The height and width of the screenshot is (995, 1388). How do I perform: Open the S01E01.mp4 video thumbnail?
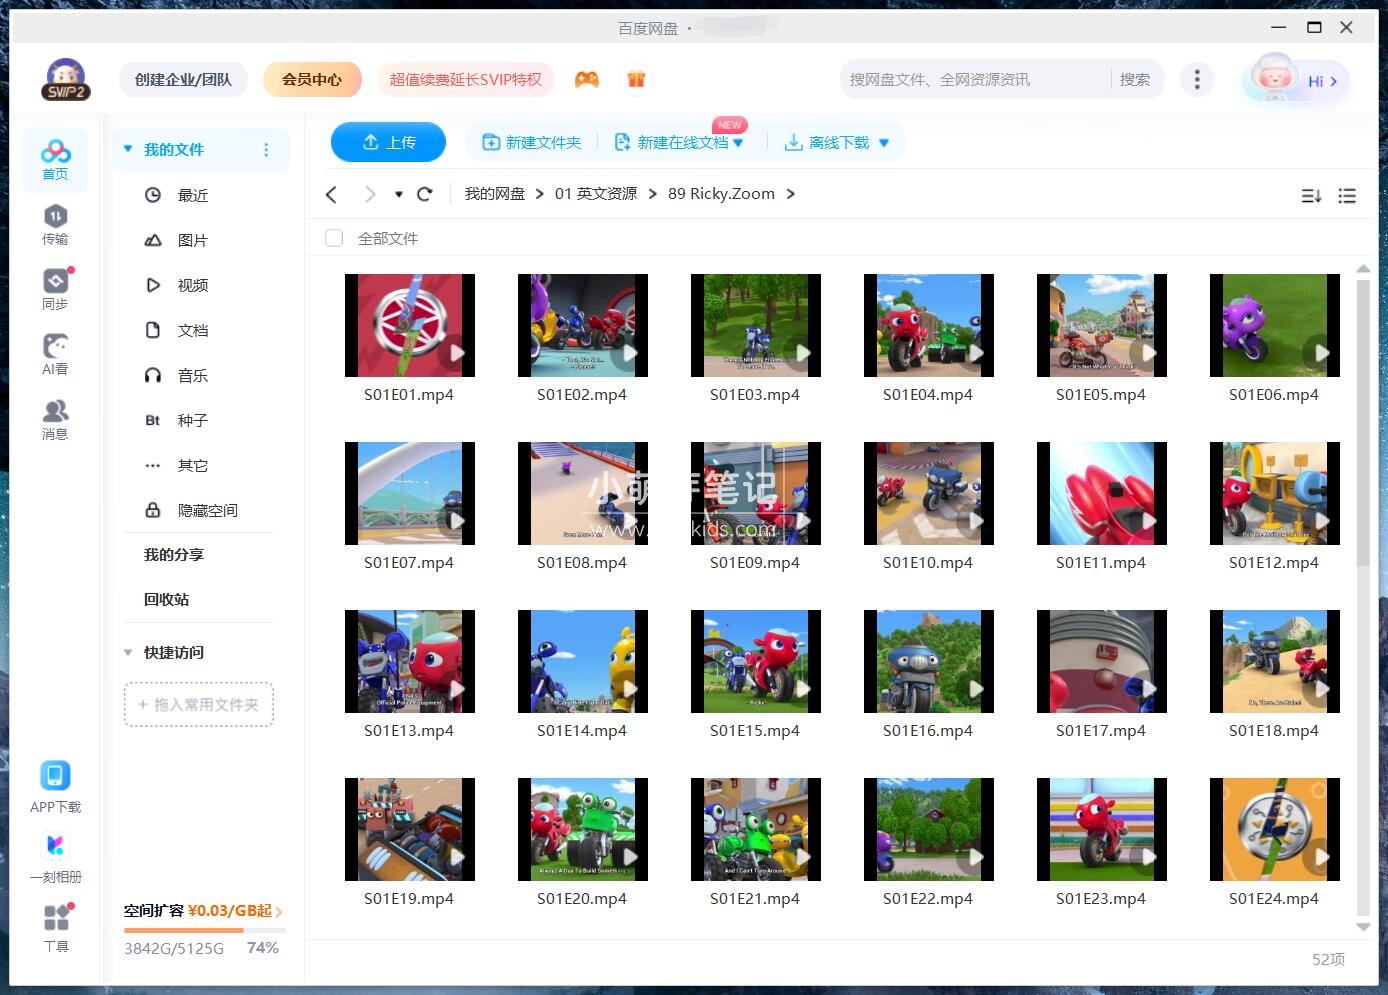(x=410, y=325)
